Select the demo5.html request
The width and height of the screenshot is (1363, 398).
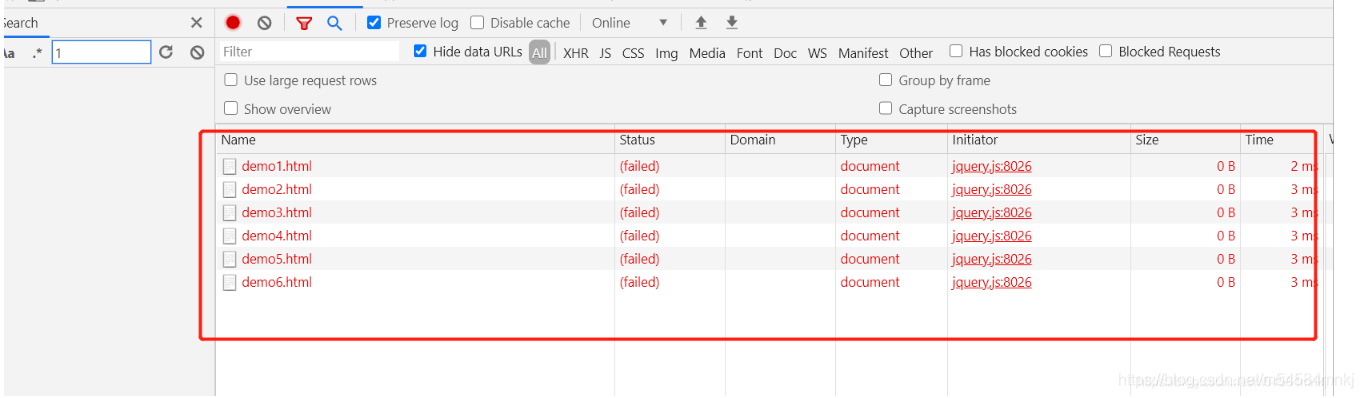tap(276, 259)
